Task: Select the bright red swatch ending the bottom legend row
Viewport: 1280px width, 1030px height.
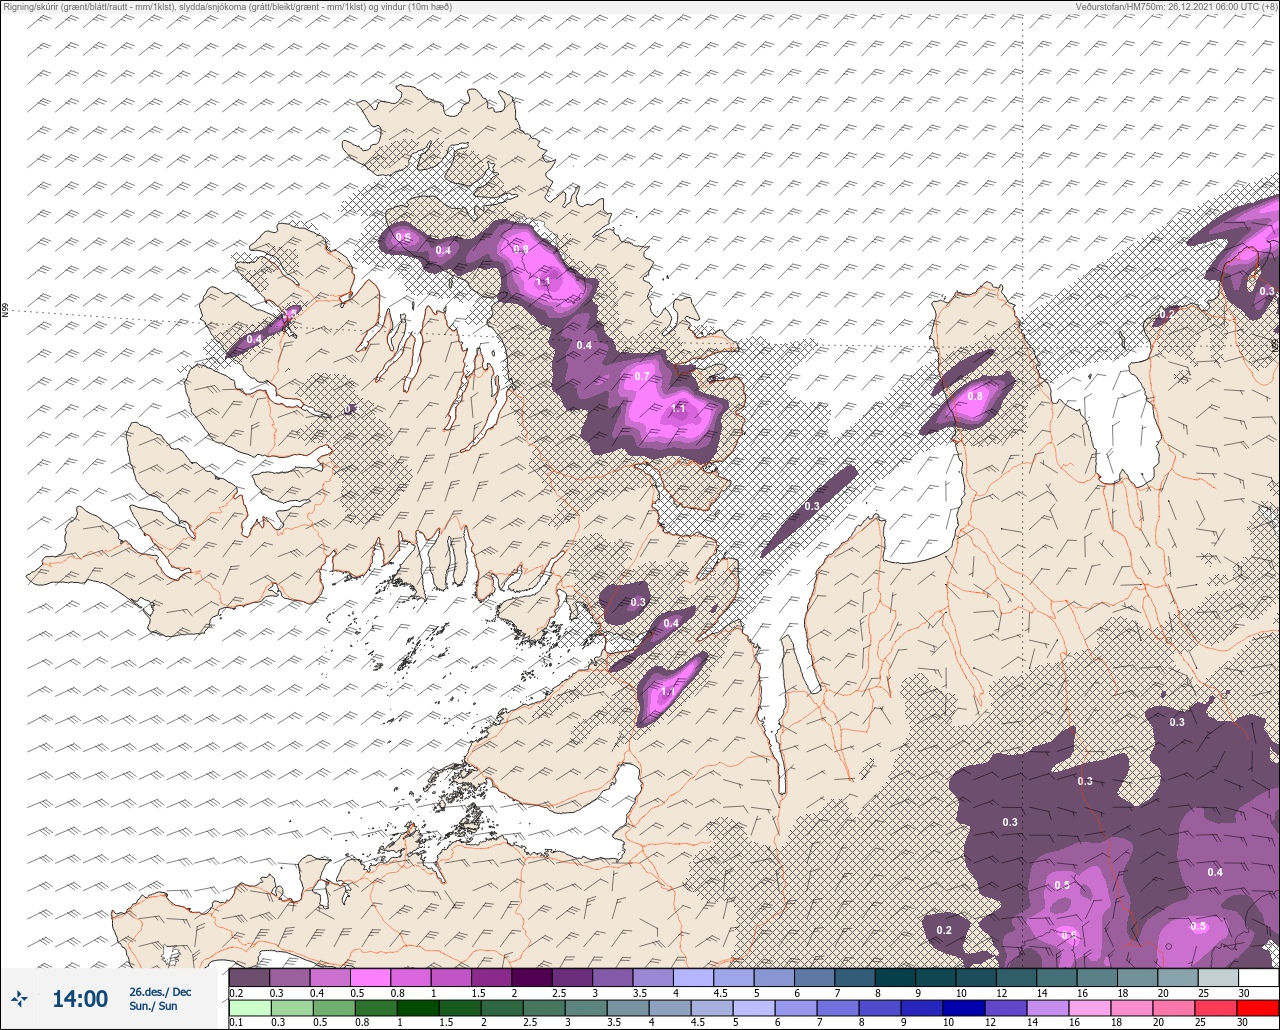Action: point(1258,1008)
